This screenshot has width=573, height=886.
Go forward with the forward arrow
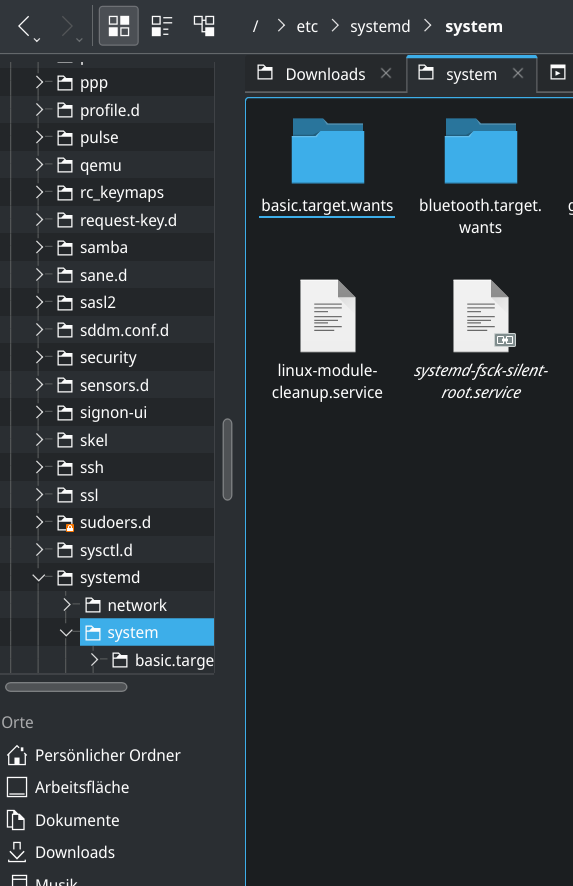[67, 26]
